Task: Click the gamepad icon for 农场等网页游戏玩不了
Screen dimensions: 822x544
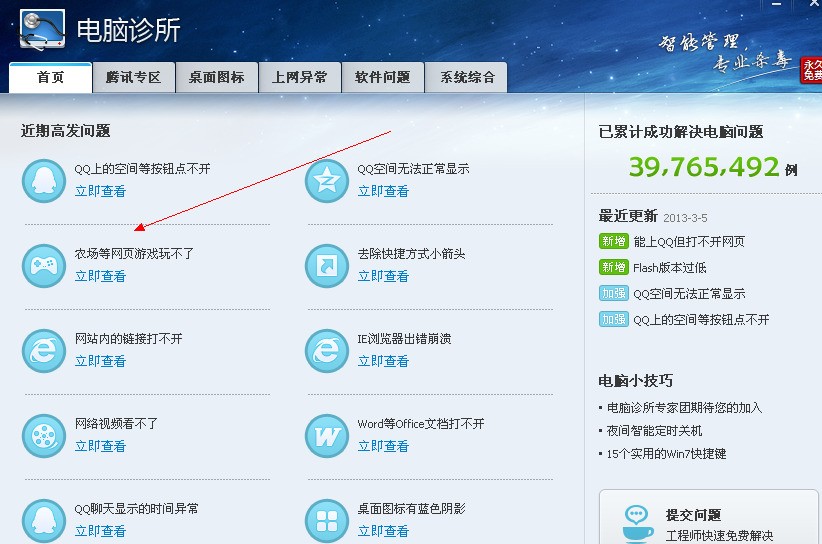Action: pos(44,266)
